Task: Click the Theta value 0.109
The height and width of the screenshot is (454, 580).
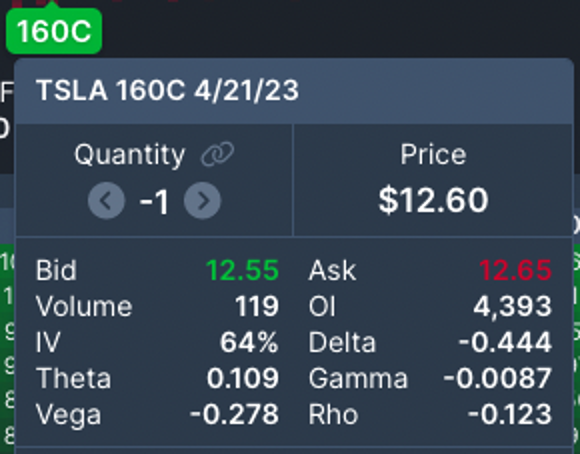Action: 243,378
